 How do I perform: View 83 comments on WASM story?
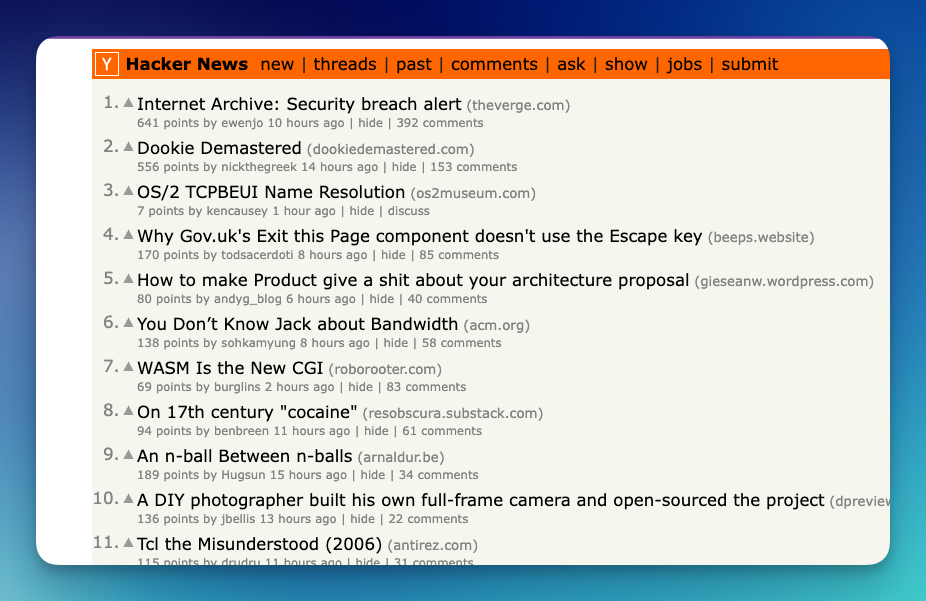coord(426,387)
